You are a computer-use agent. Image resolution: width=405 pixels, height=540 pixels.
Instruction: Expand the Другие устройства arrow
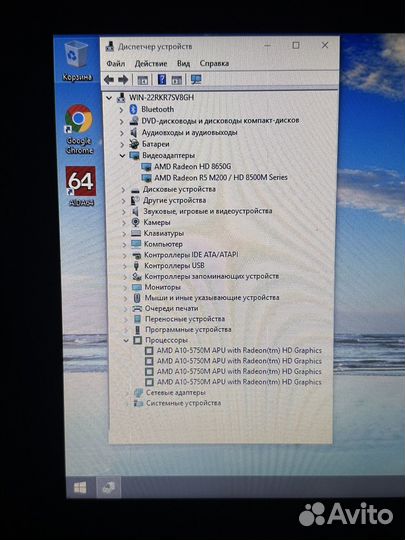(x=124, y=200)
